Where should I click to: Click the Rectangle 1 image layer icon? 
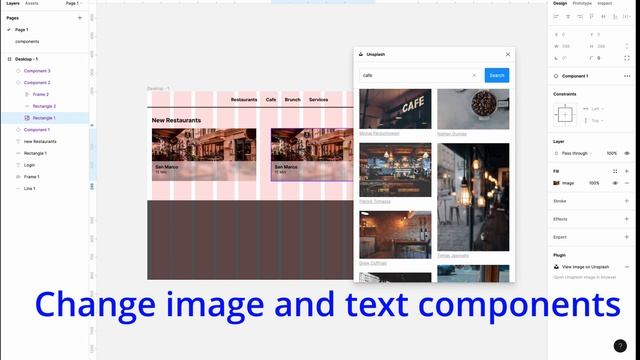point(27,118)
